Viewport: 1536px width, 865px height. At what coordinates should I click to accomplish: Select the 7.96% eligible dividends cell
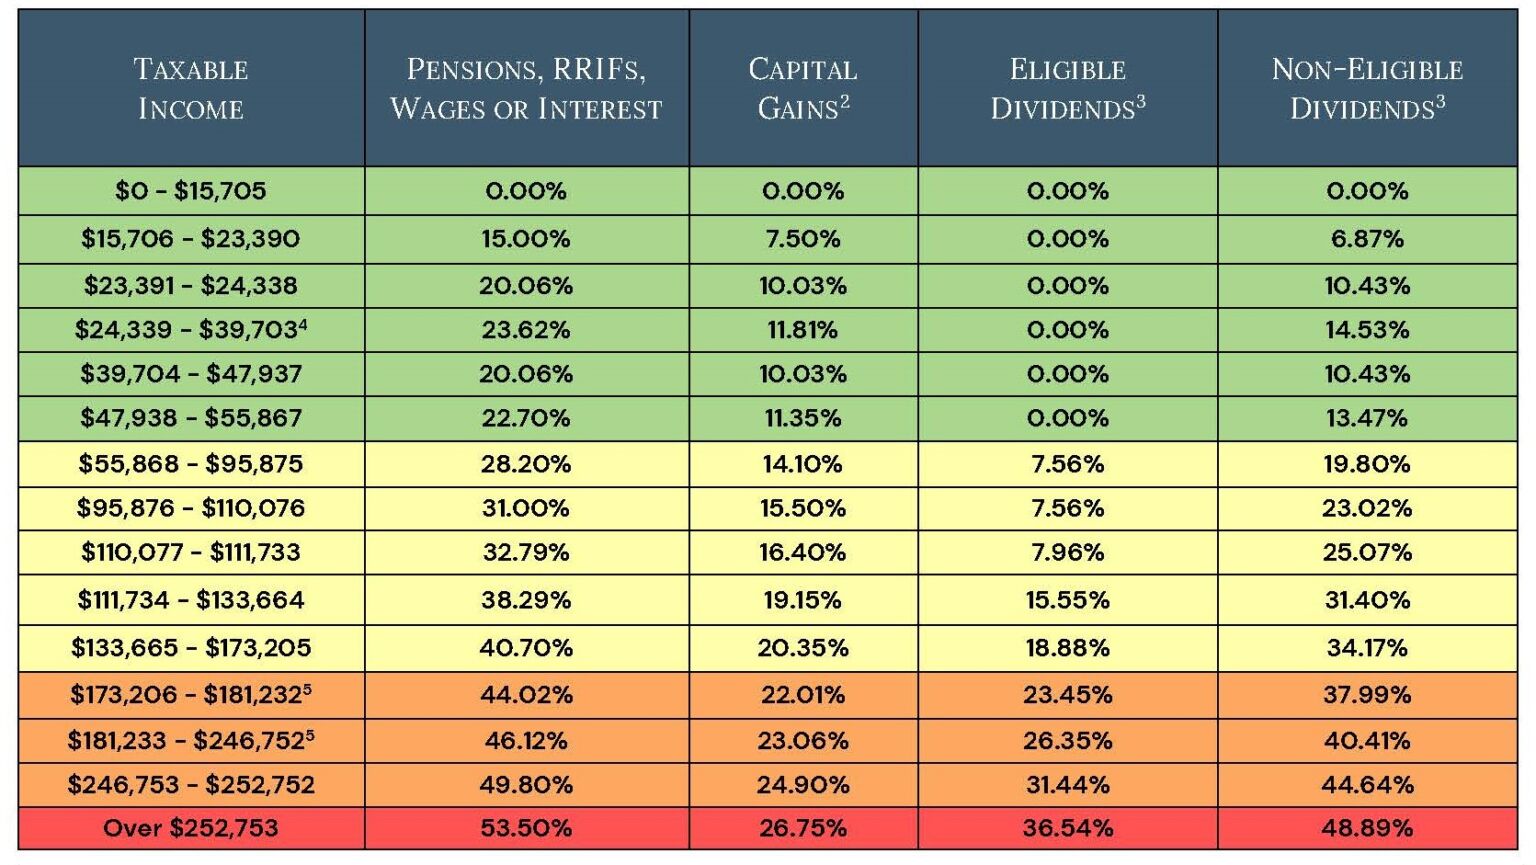point(1067,552)
